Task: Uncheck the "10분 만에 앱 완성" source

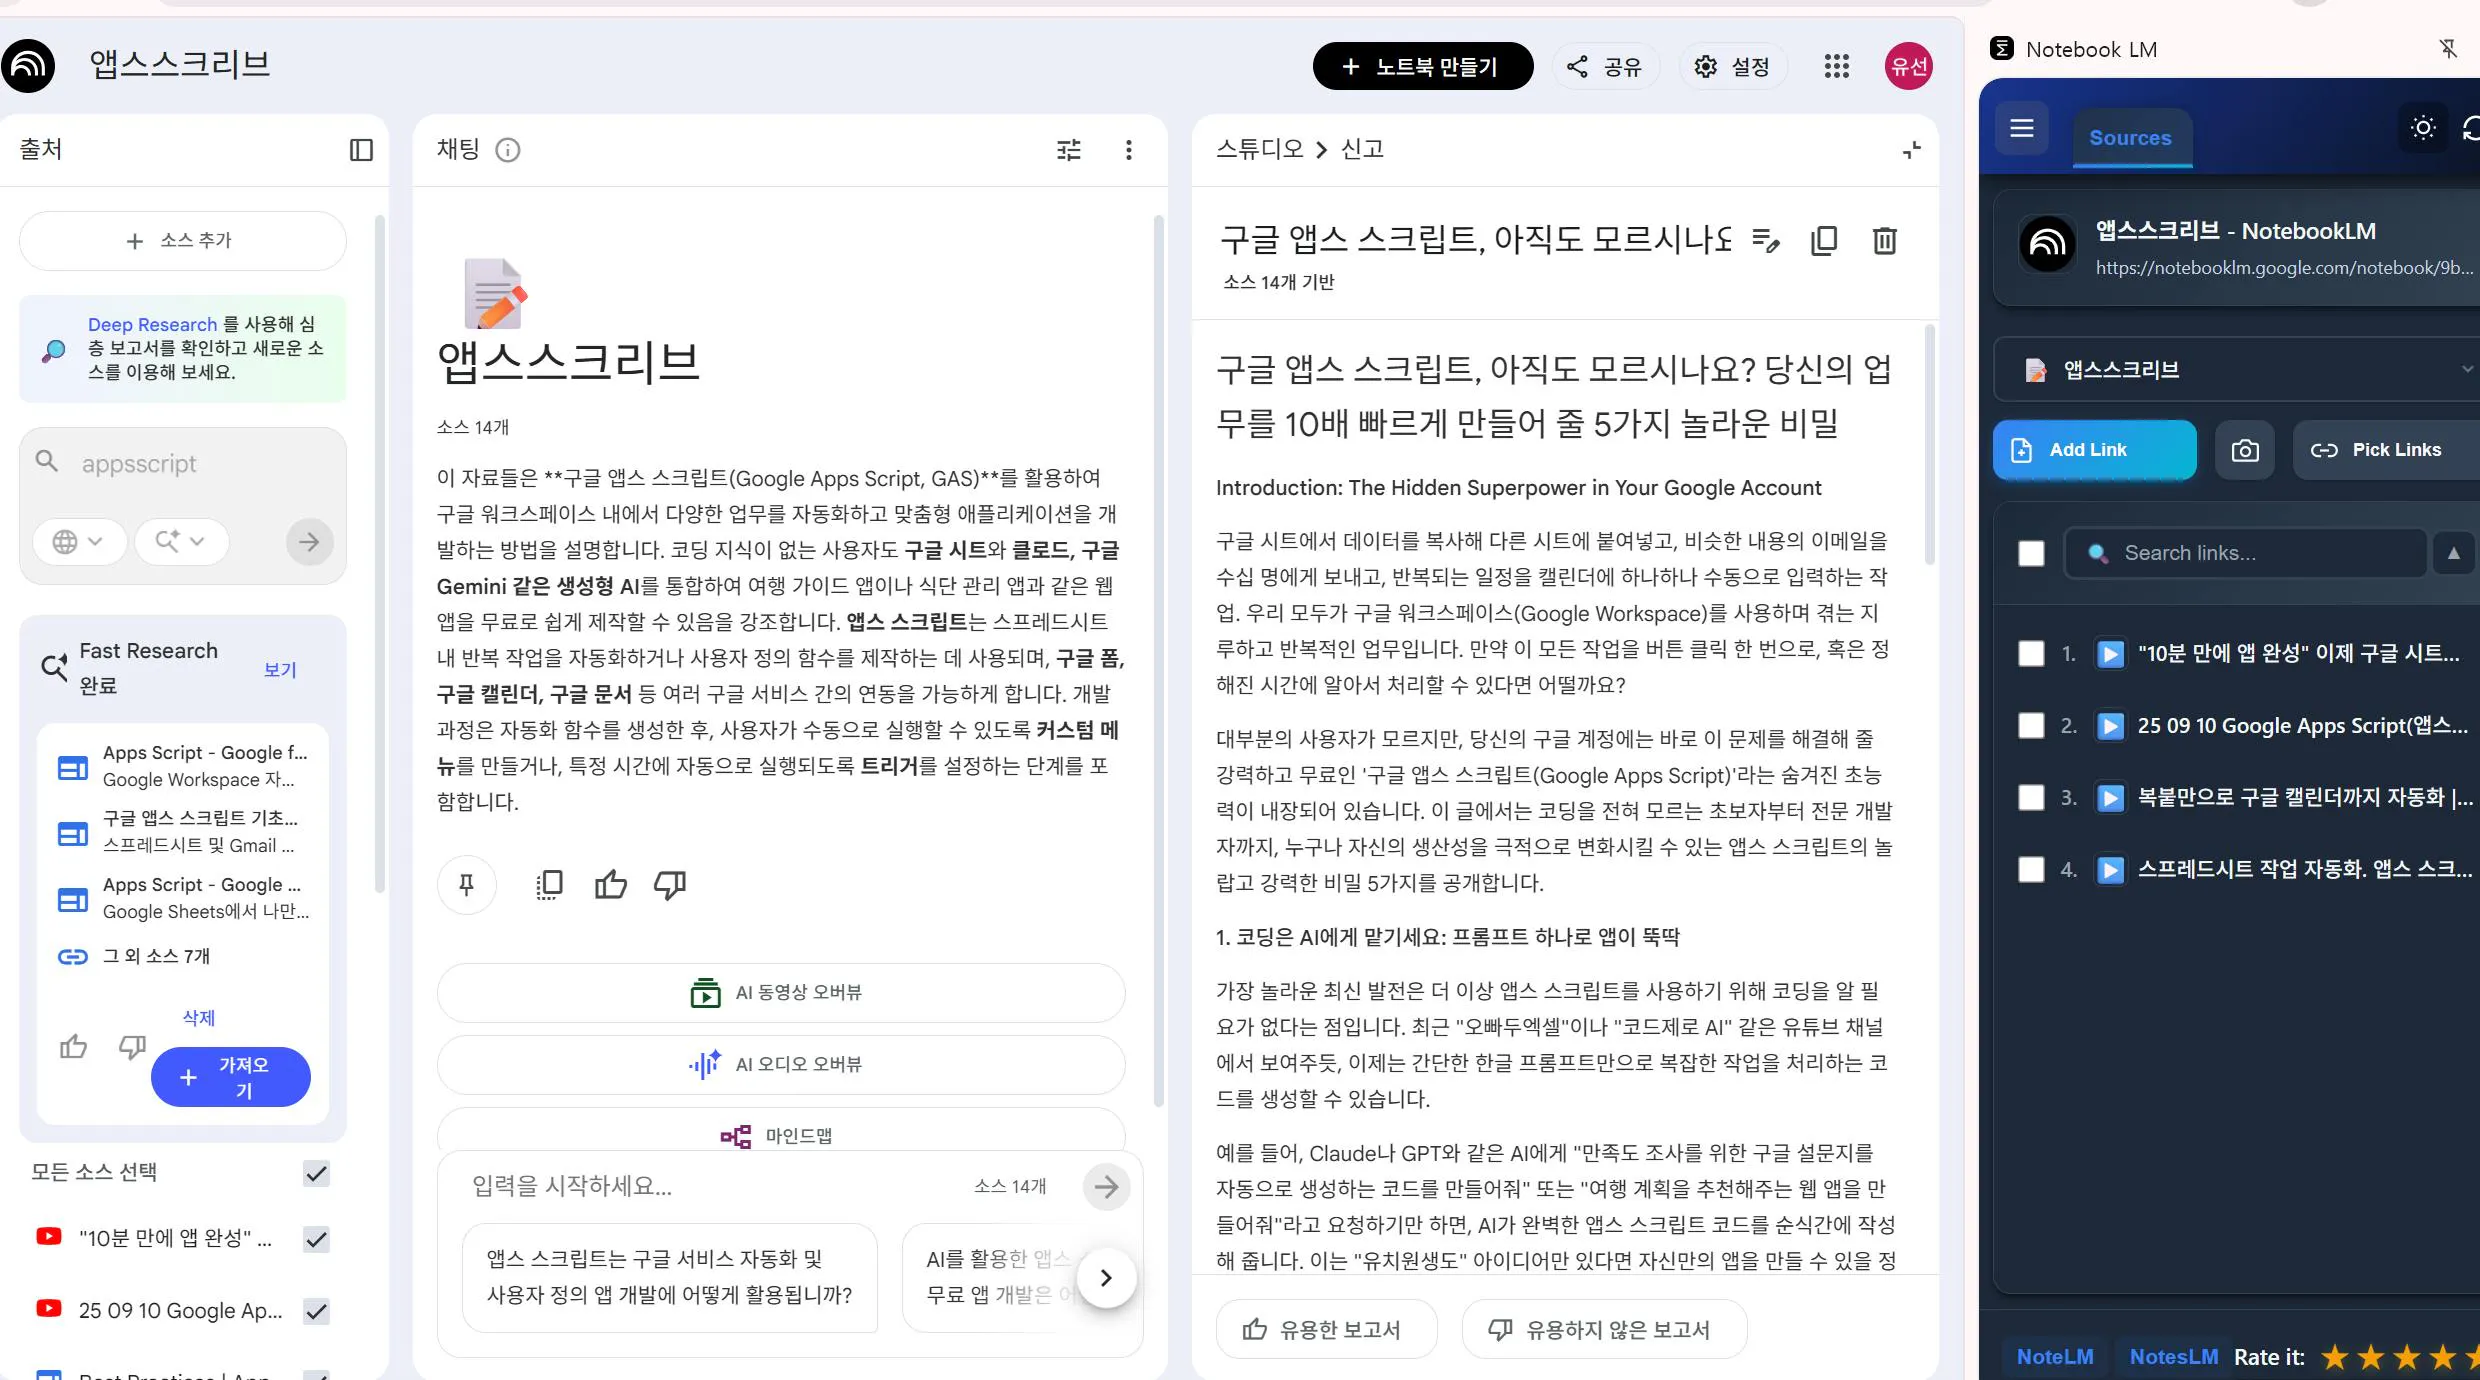Action: point(316,1239)
